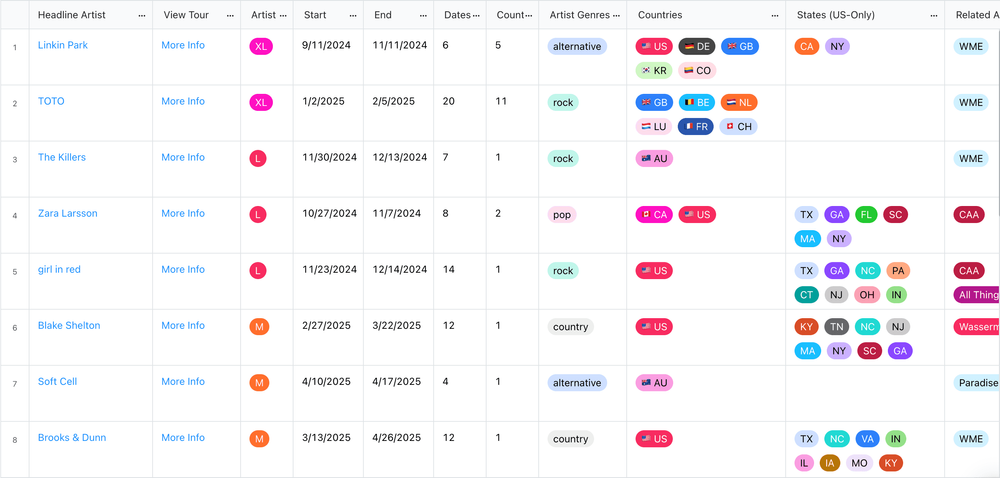This screenshot has height=478, width=1000.
Task: Open The Killers artist link
Action: point(62,157)
